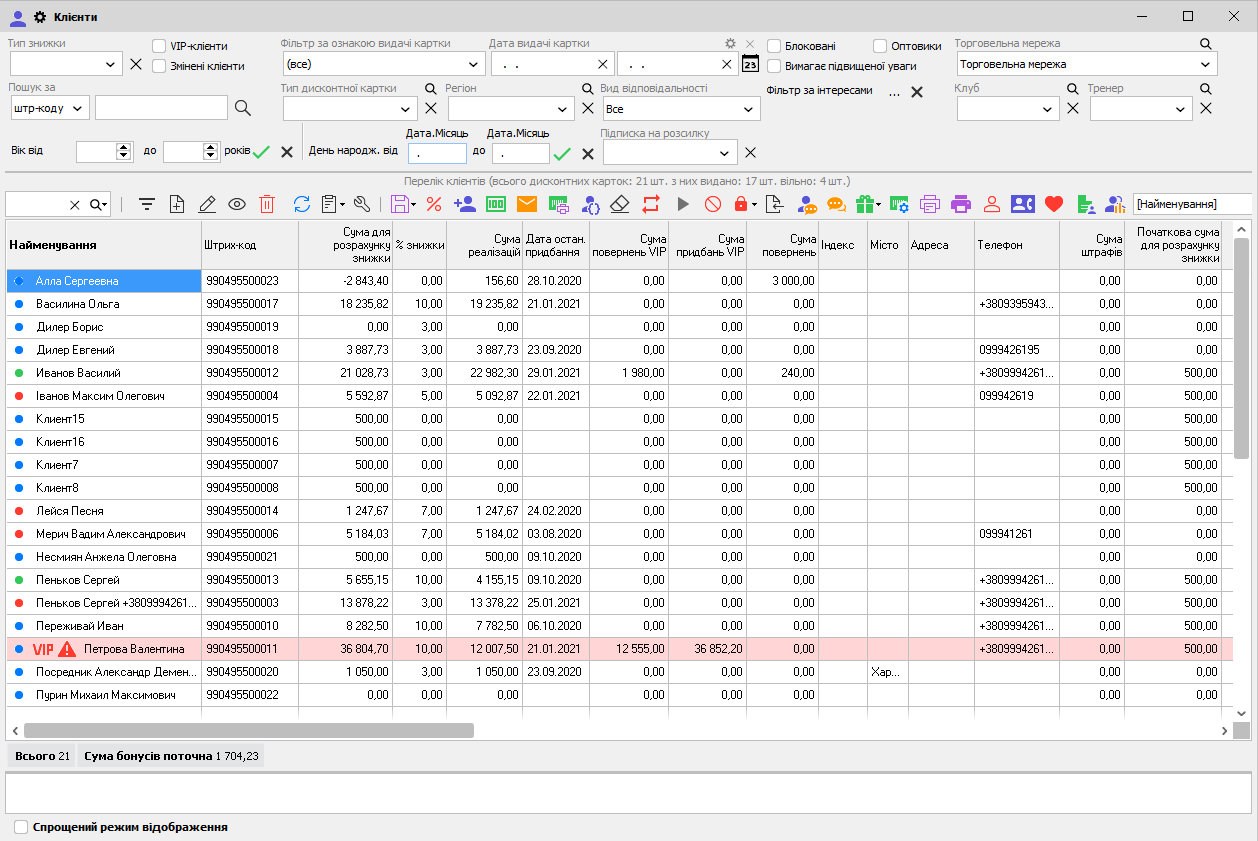Screen dimensions: 1258x841
Task: Click the orange envelope mail icon
Action: click(x=527, y=204)
